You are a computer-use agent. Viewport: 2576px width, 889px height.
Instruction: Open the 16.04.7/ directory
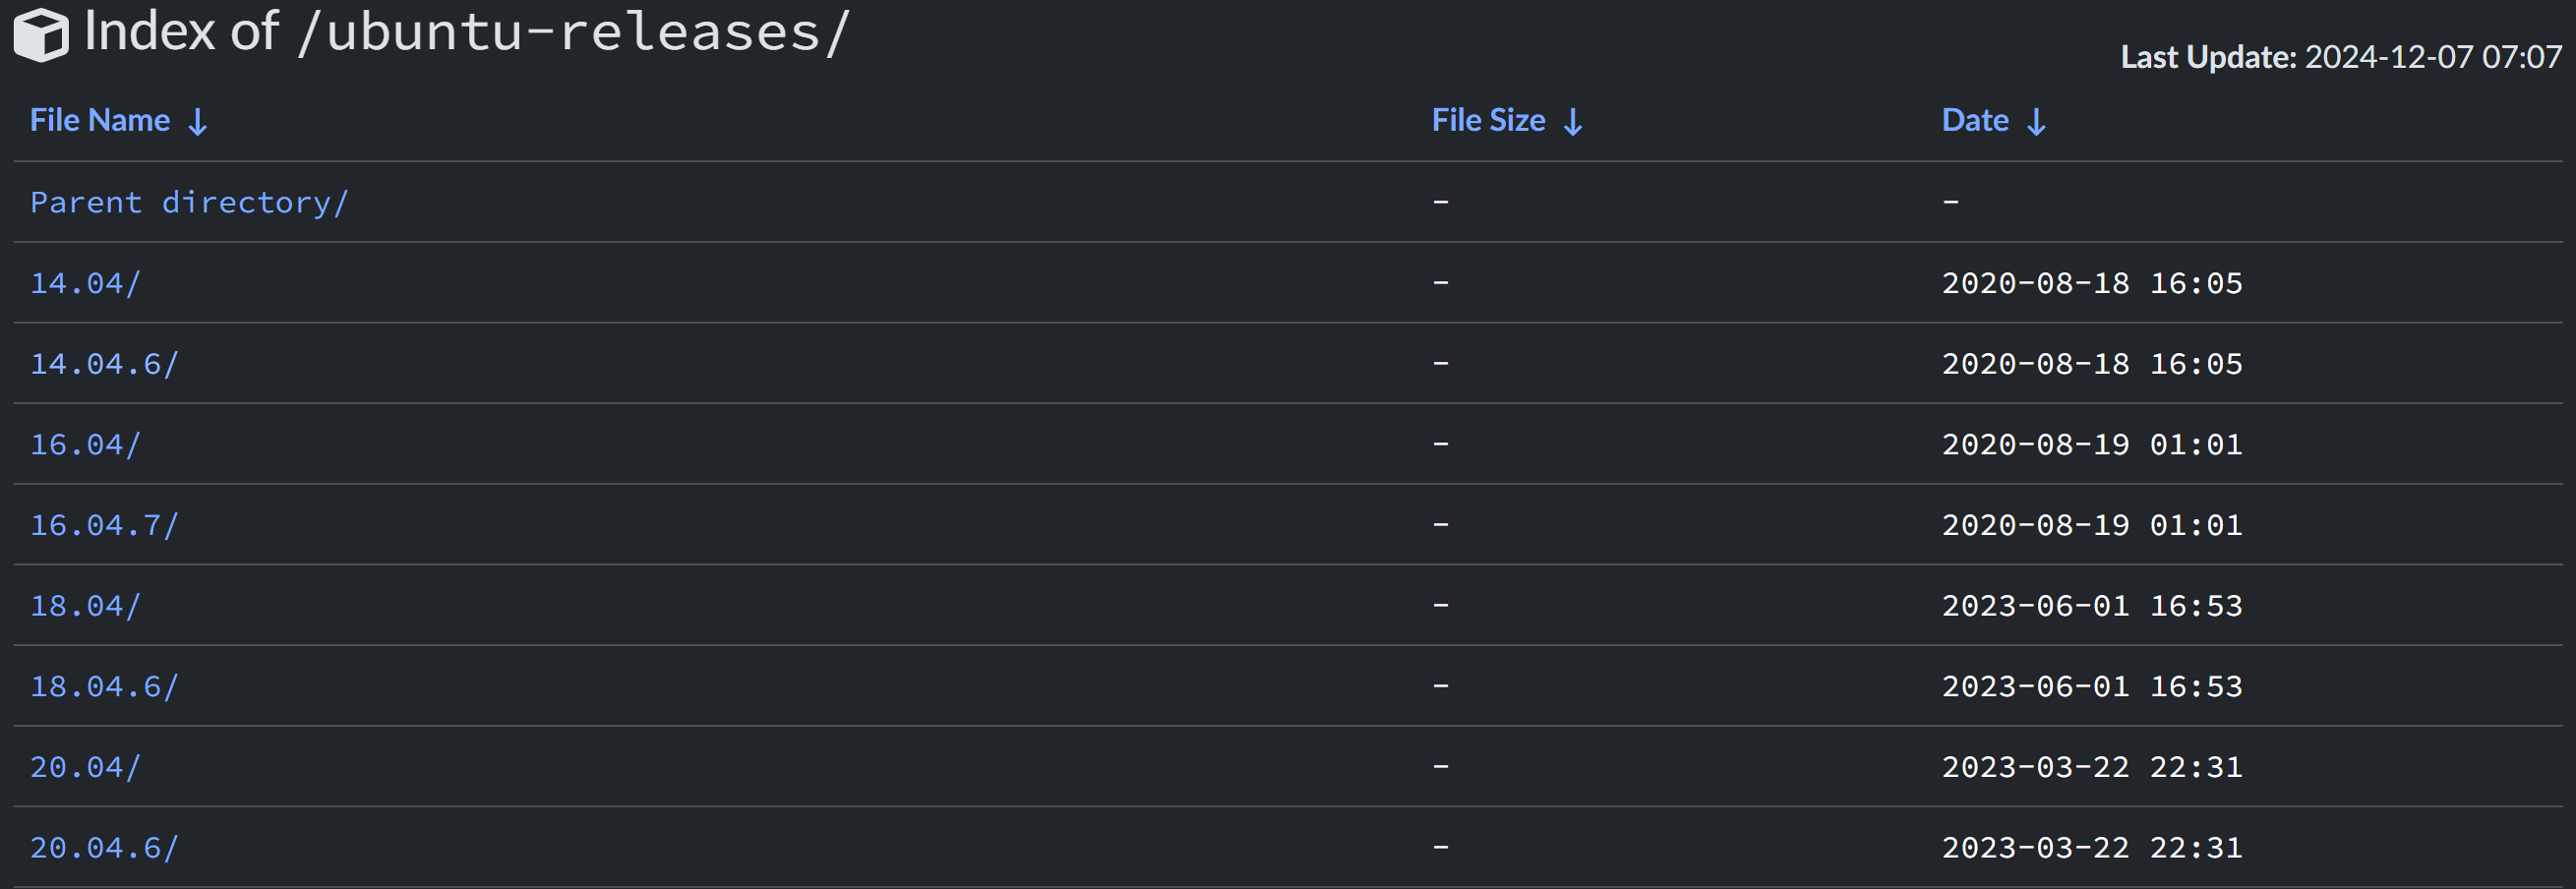[104, 525]
